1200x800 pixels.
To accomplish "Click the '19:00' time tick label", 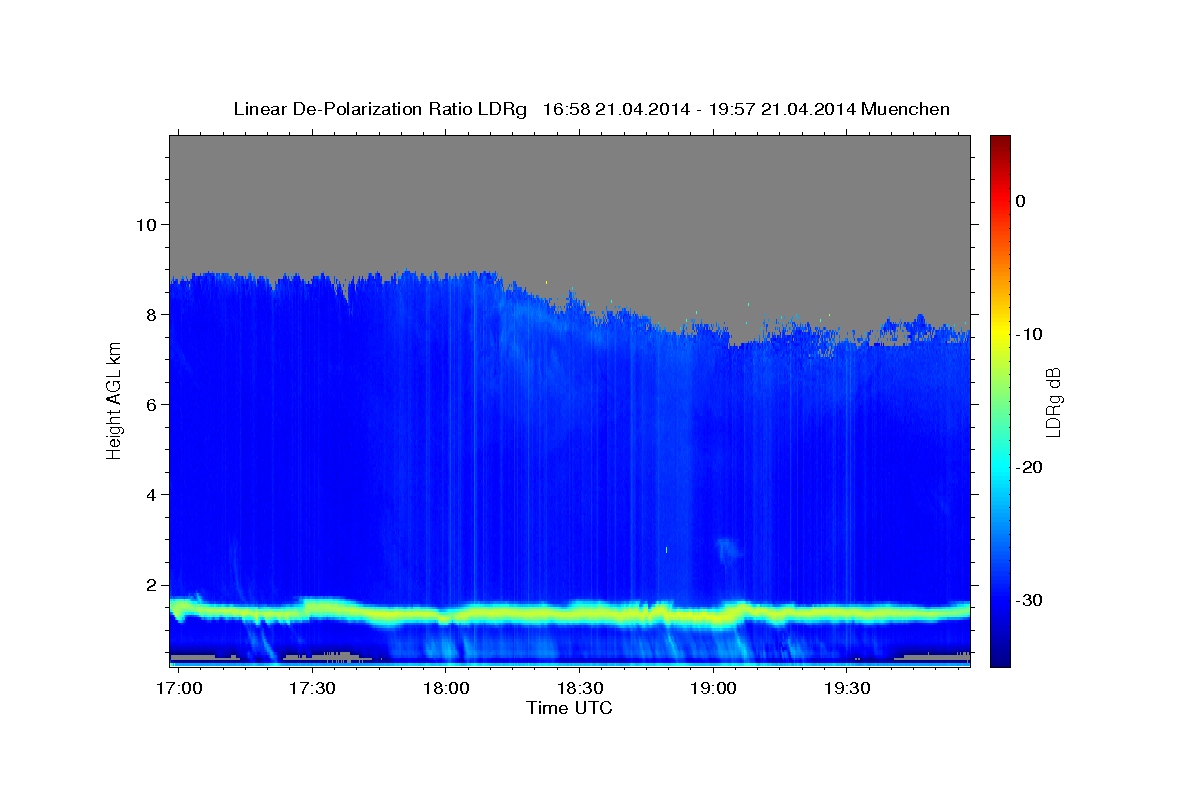I will [x=713, y=688].
